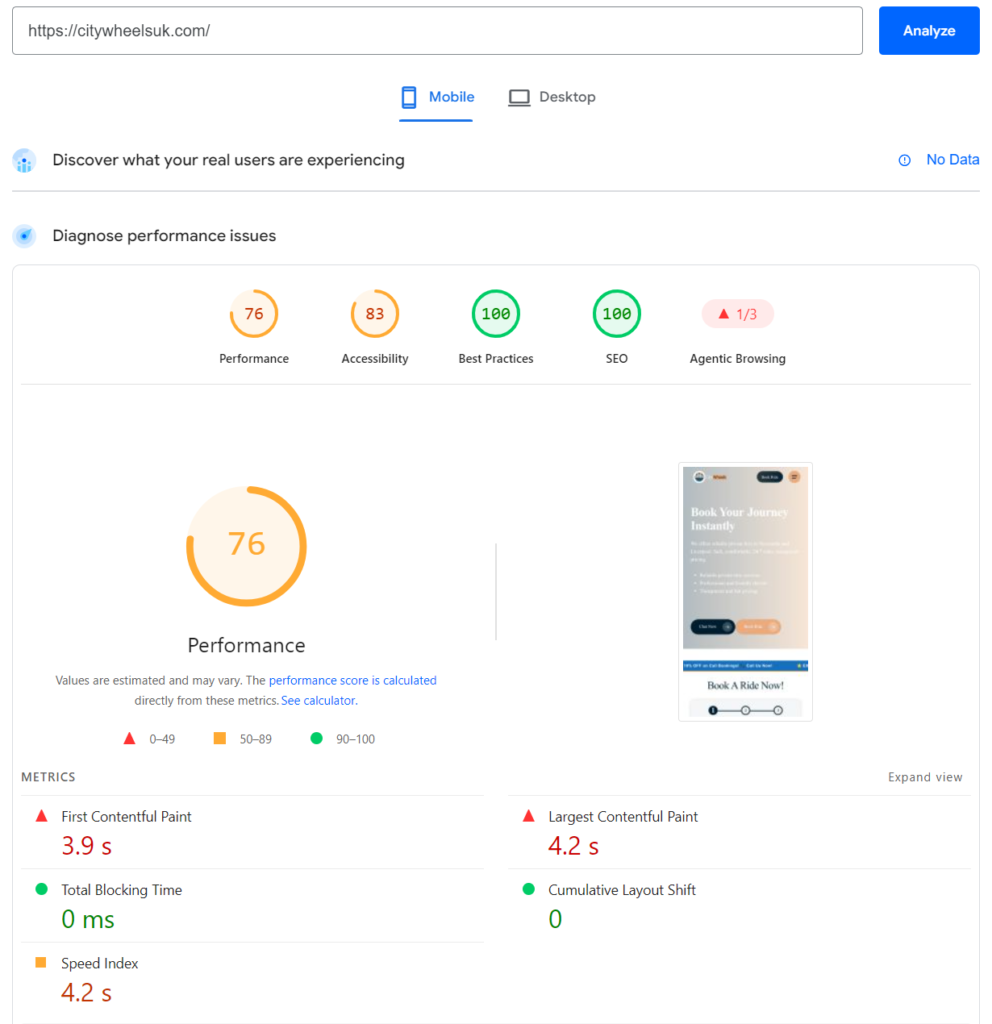Screen dimensions: 992x1024
Task: Expand view of the metrics section
Action: click(925, 777)
